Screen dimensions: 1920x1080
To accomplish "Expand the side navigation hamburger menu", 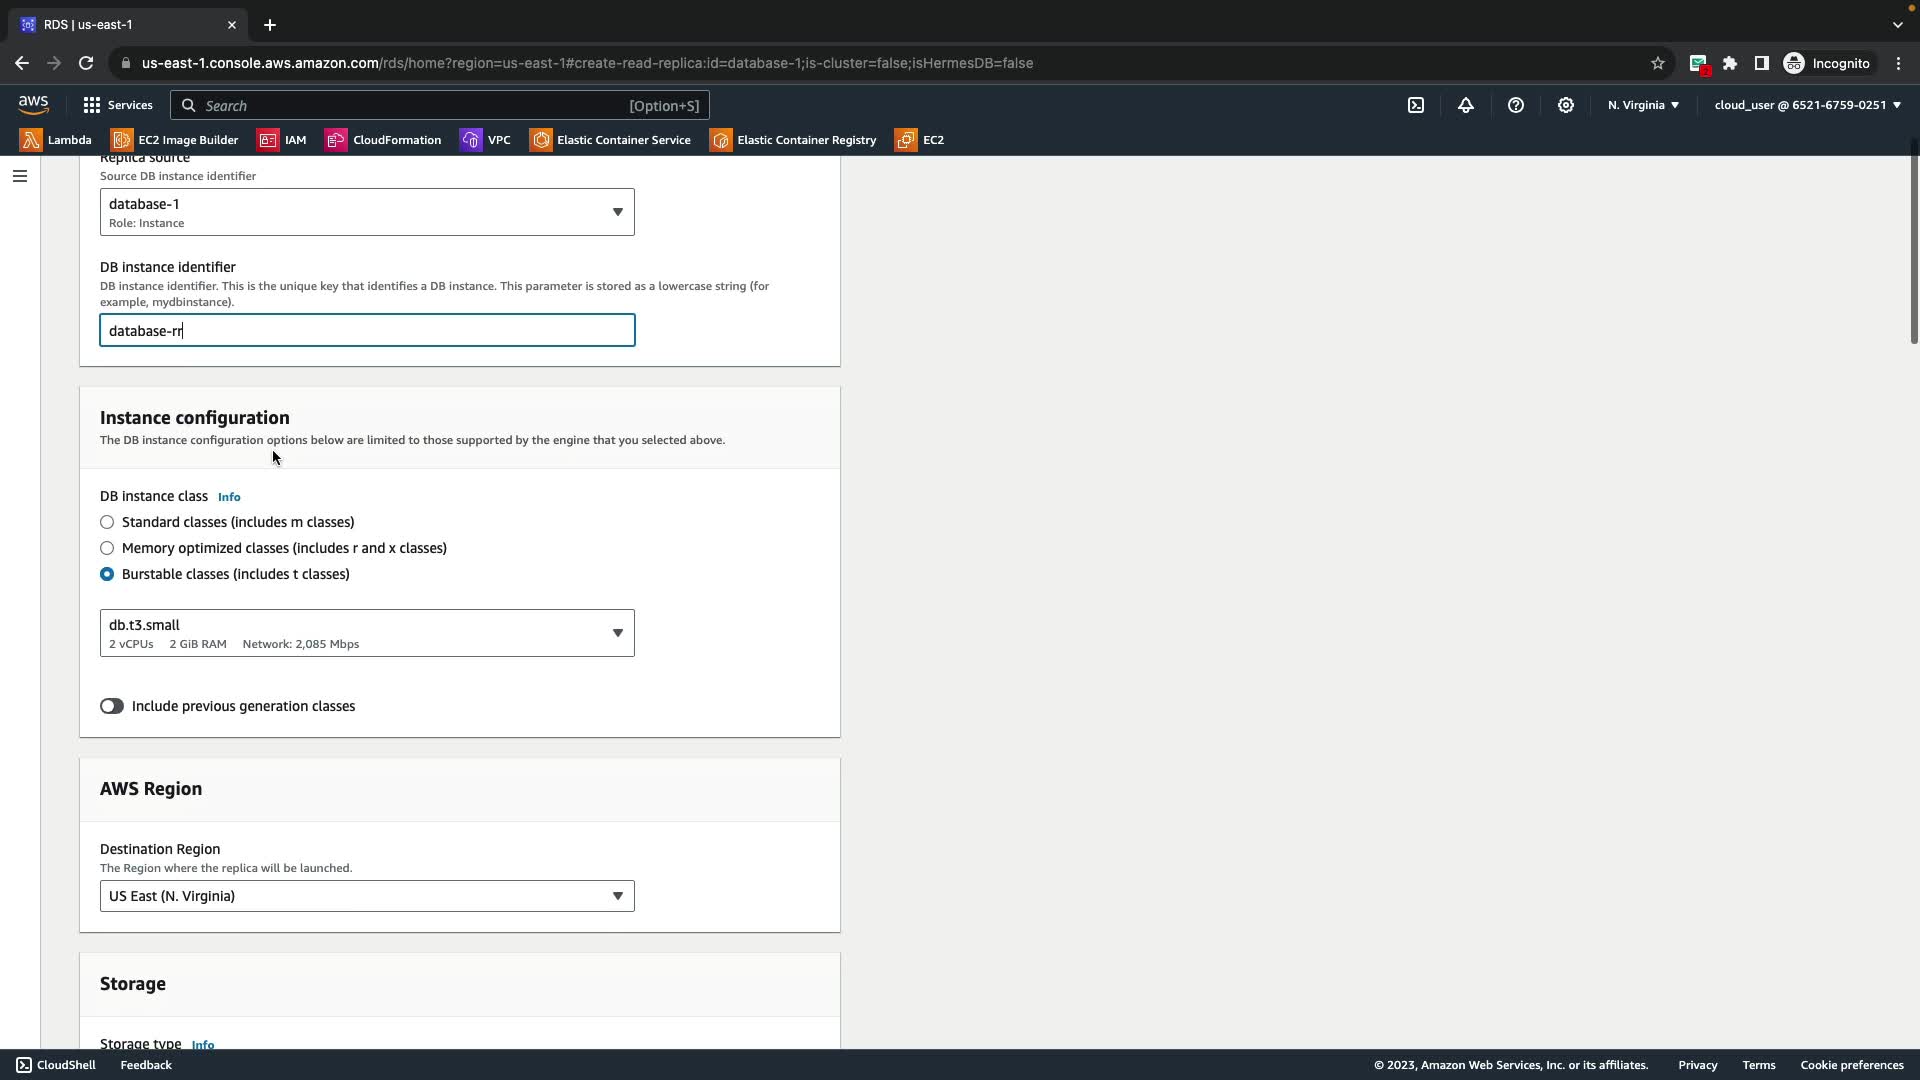I will click(x=19, y=176).
